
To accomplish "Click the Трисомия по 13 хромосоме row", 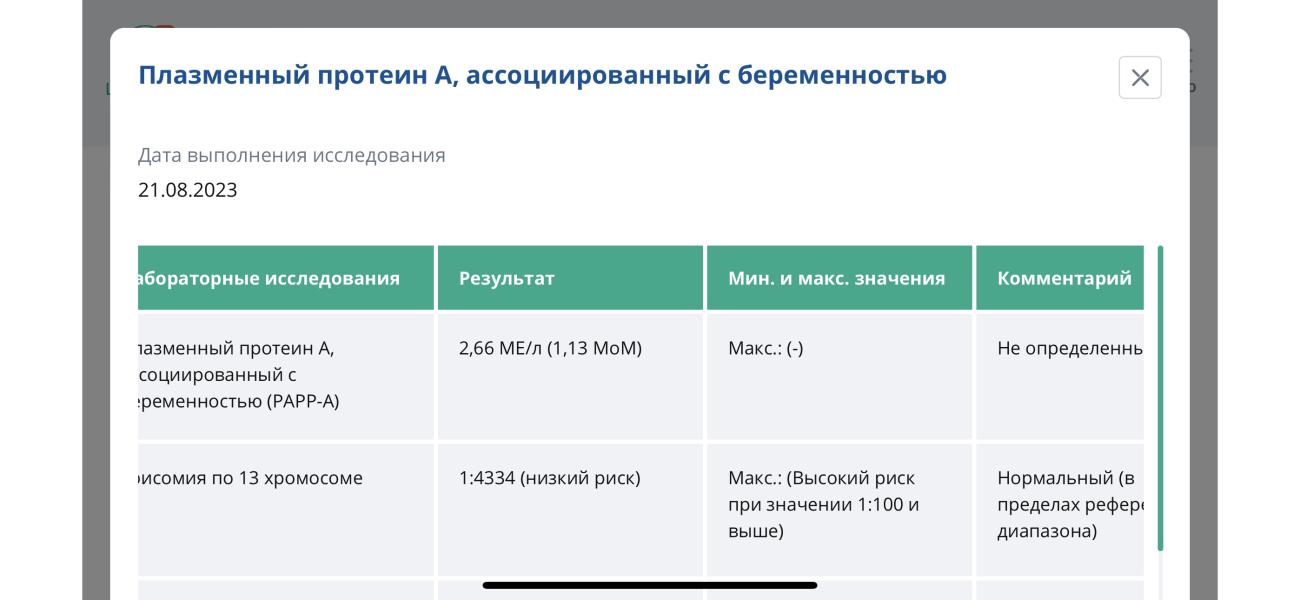I will click(x=640, y=510).
